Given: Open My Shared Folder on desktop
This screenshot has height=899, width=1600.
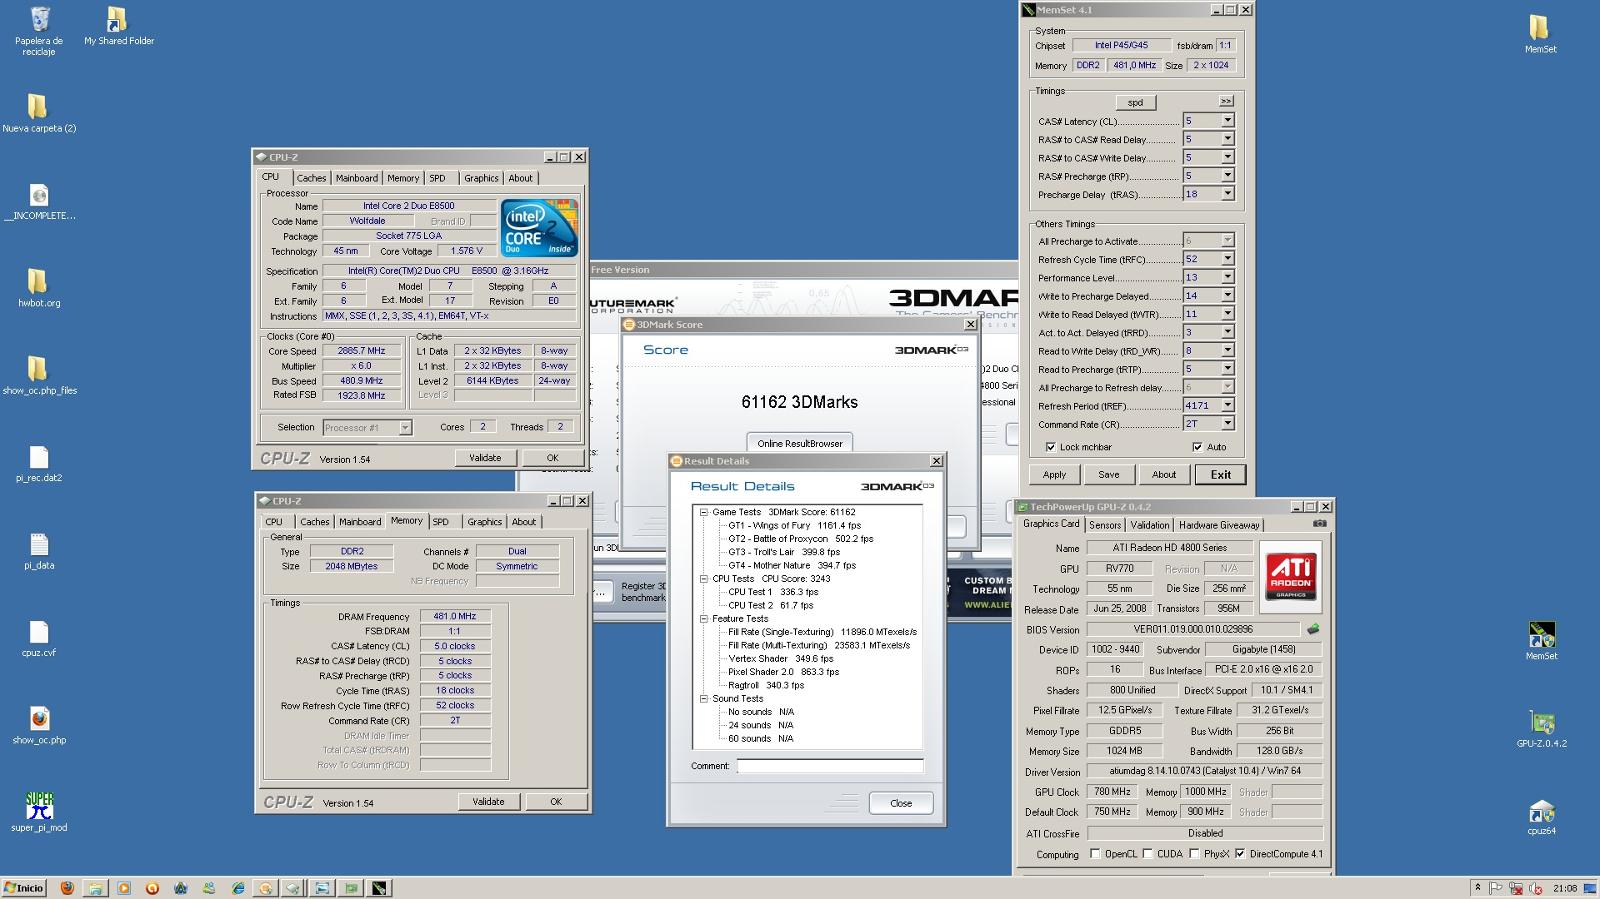Looking at the screenshot, I should tap(116, 19).
